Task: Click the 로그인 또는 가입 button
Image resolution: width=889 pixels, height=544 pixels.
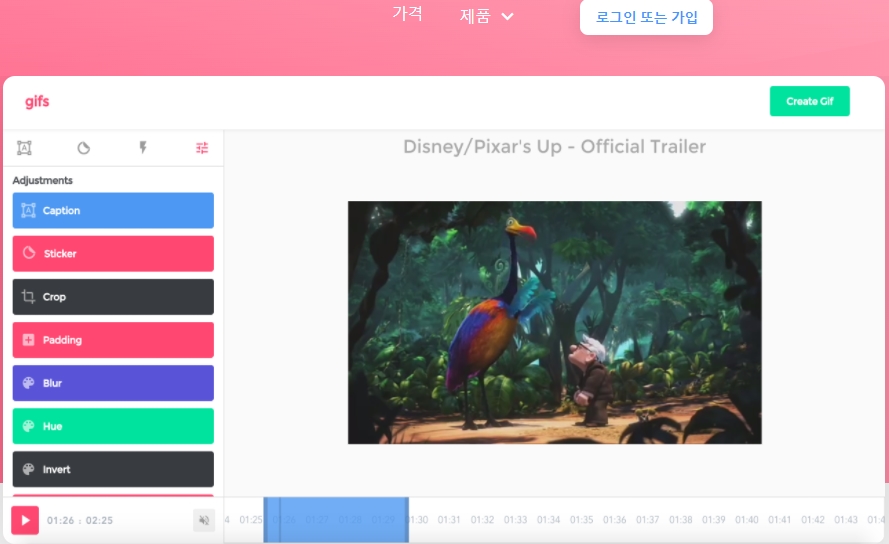Action: point(646,17)
